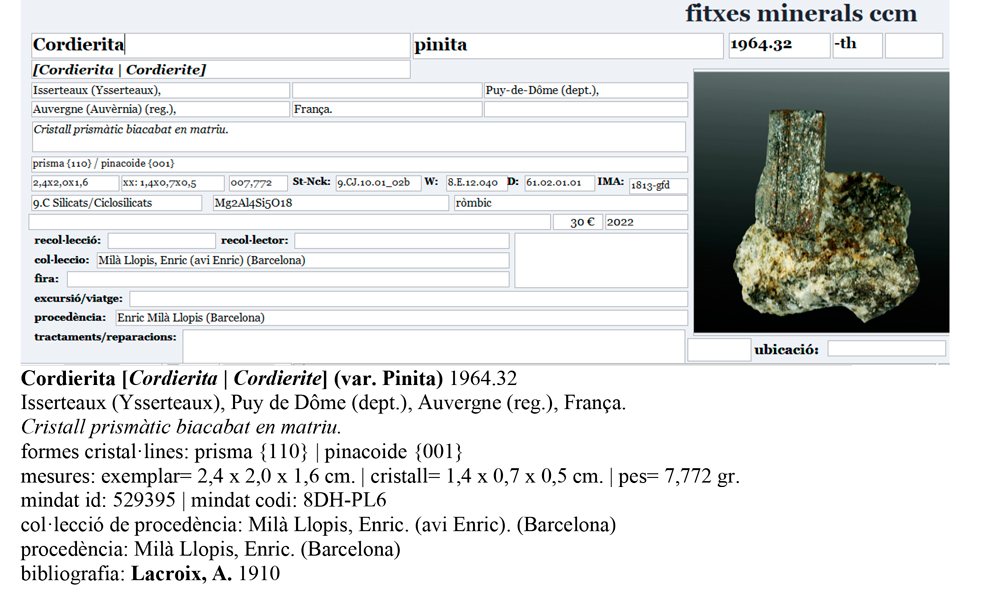The height and width of the screenshot is (591, 1000).
Task: Click the 'fitxes minerals ccm' header title
Action: 801,13
